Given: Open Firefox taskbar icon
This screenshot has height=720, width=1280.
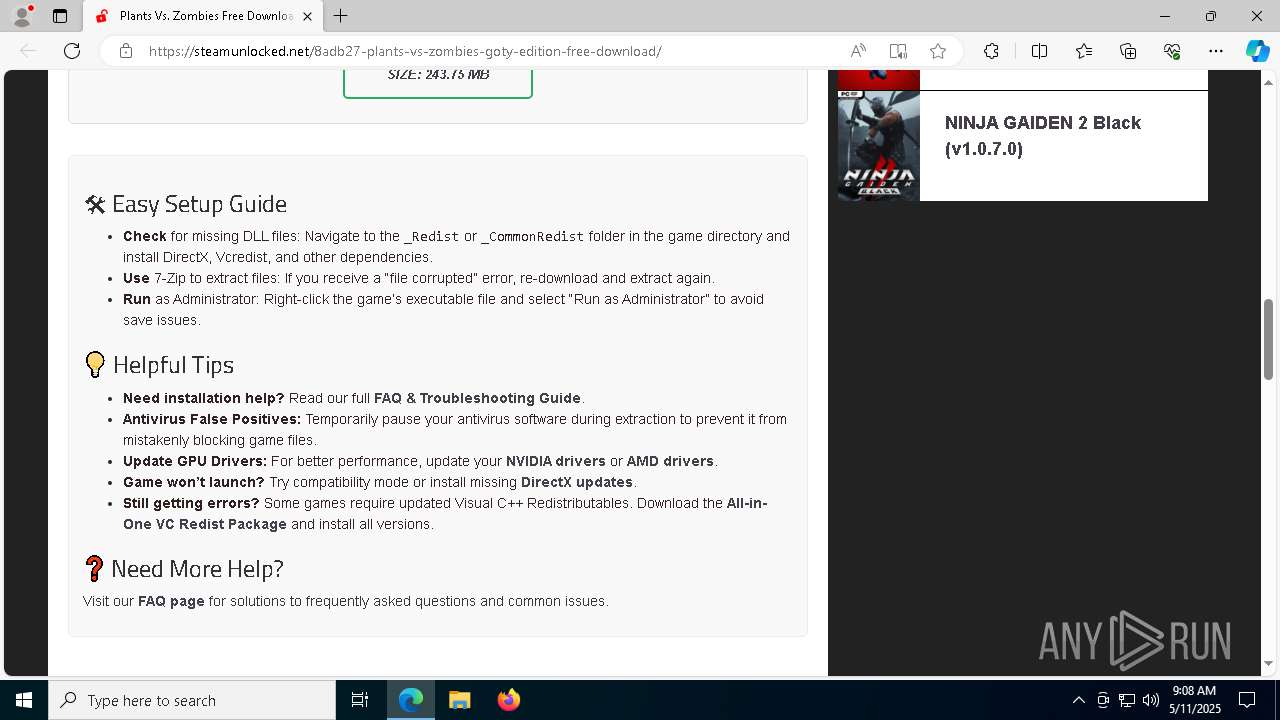Looking at the screenshot, I should 508,700.
